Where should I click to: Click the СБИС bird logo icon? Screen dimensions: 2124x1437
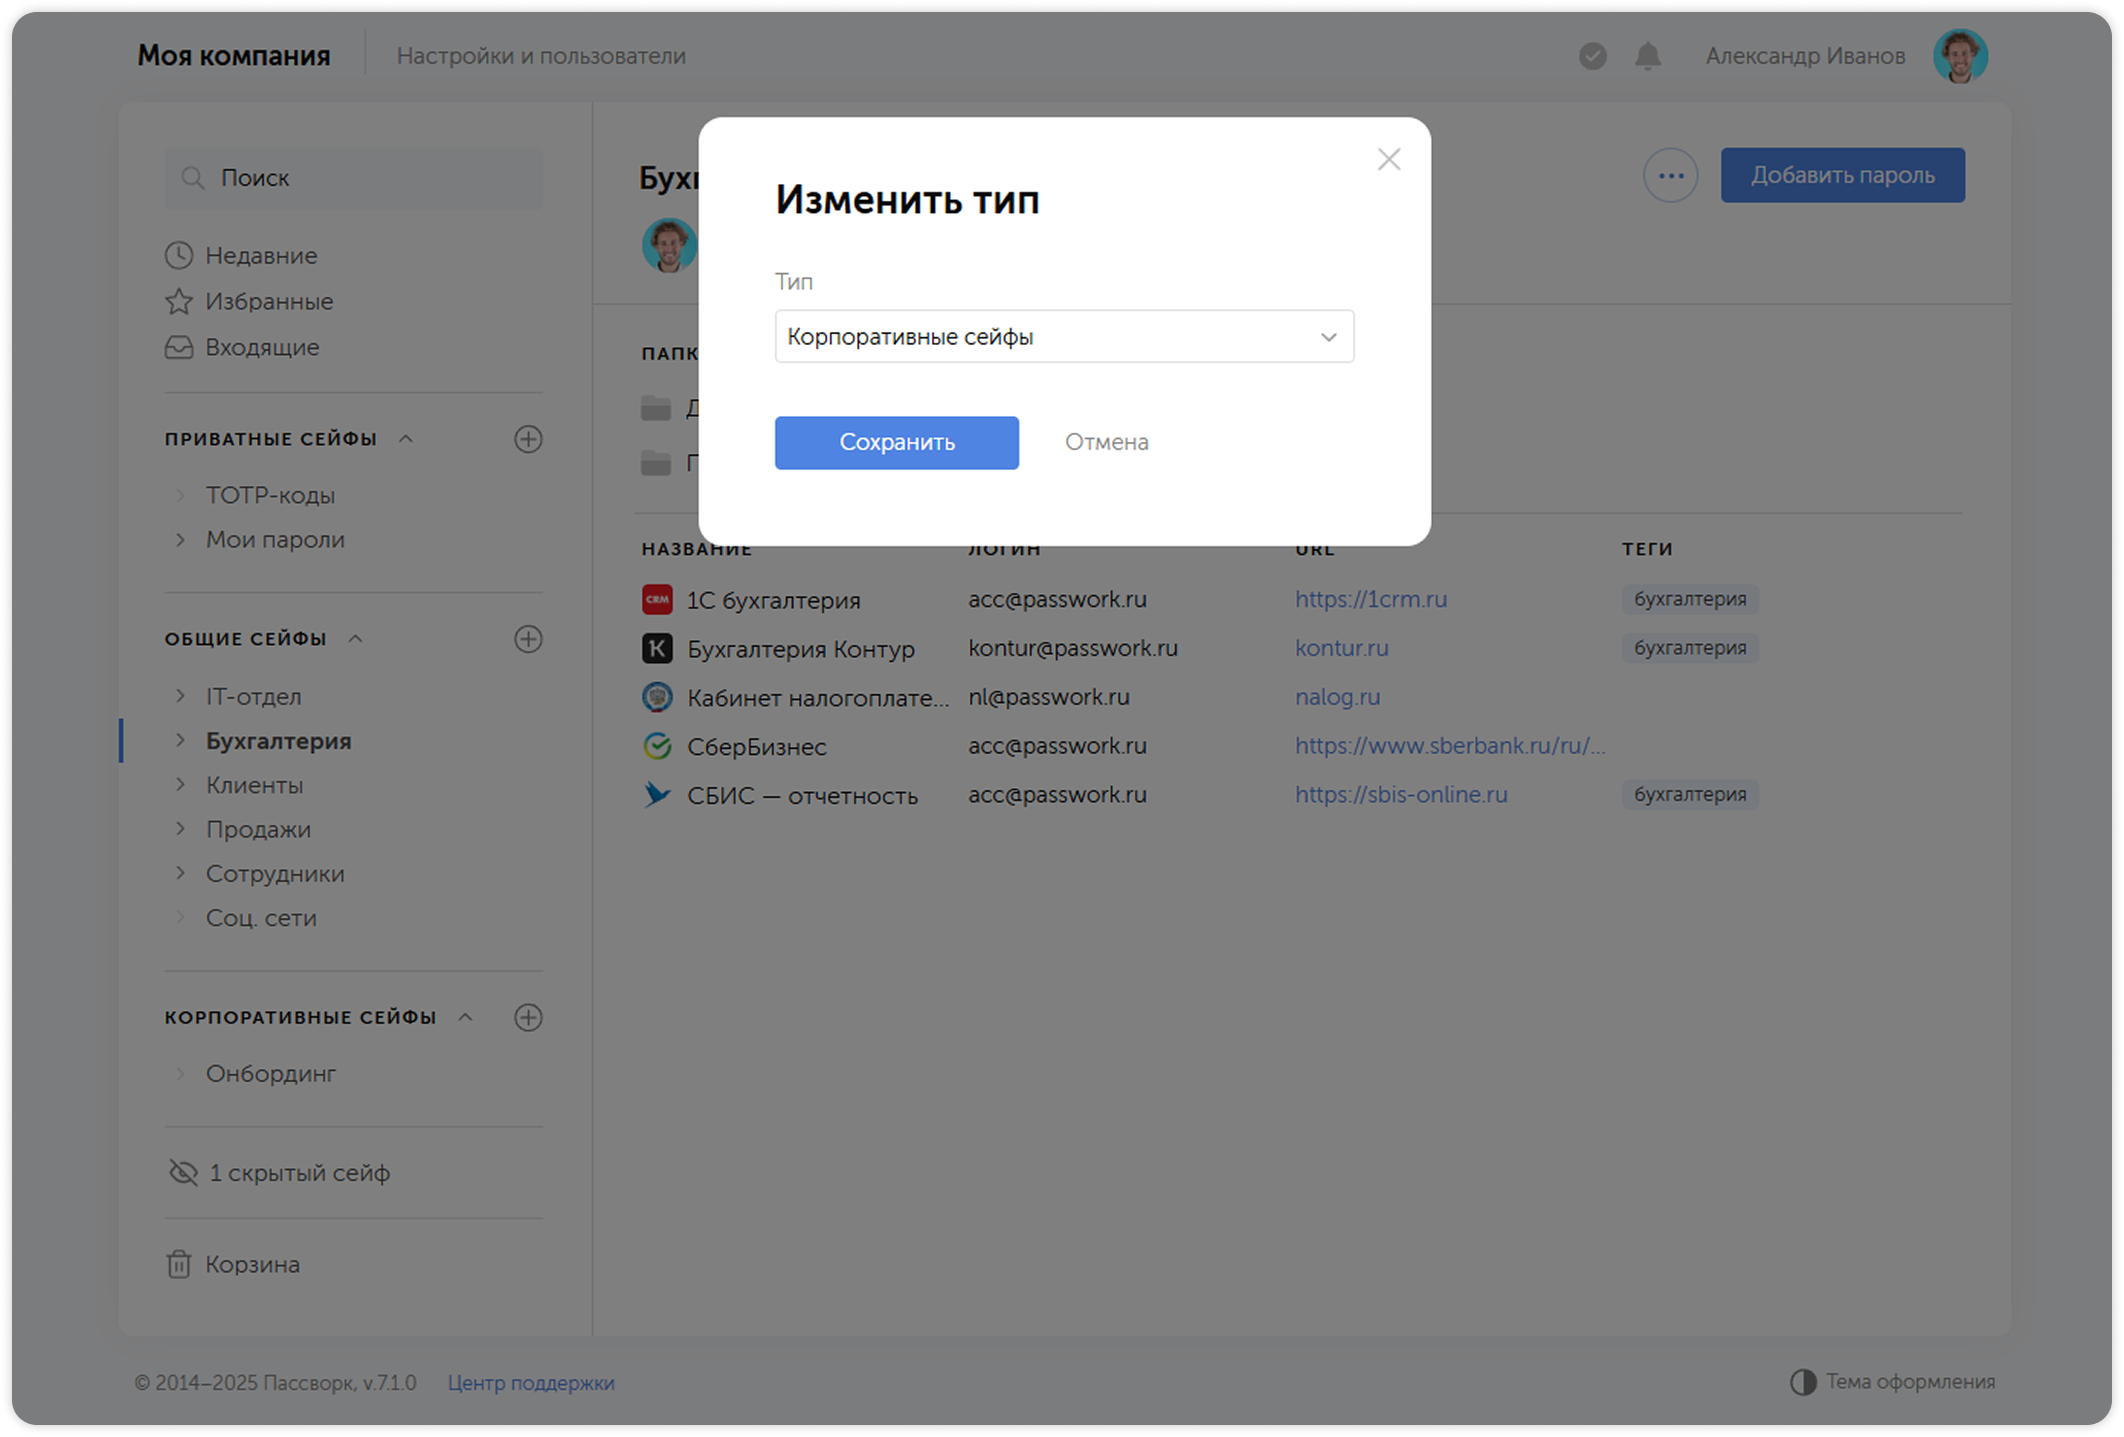(x=657, y=795)
